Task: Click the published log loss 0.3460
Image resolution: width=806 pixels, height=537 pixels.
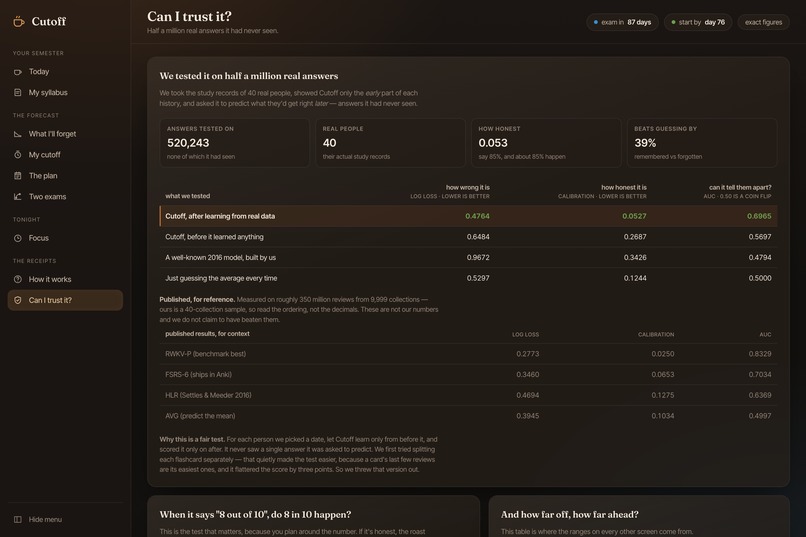Action: [x=527, y=375]
